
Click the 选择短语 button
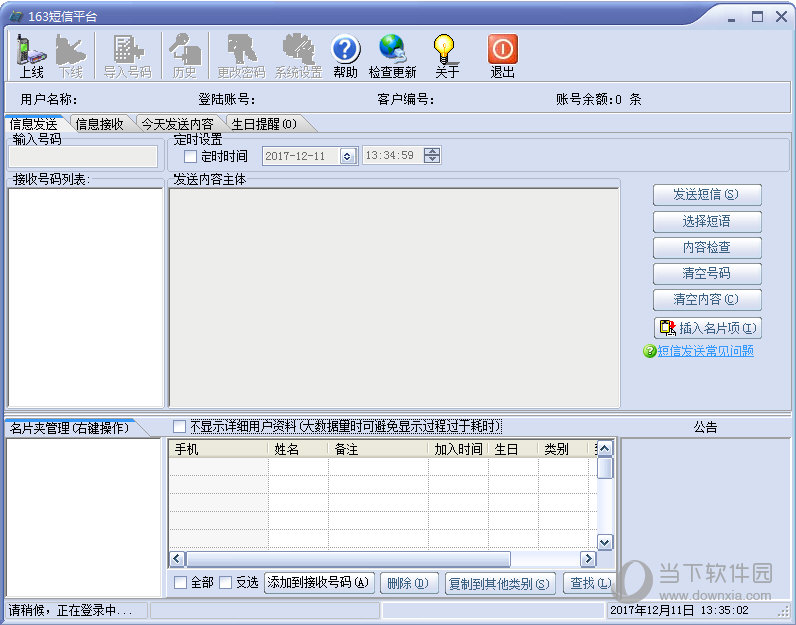click(707, 221)
